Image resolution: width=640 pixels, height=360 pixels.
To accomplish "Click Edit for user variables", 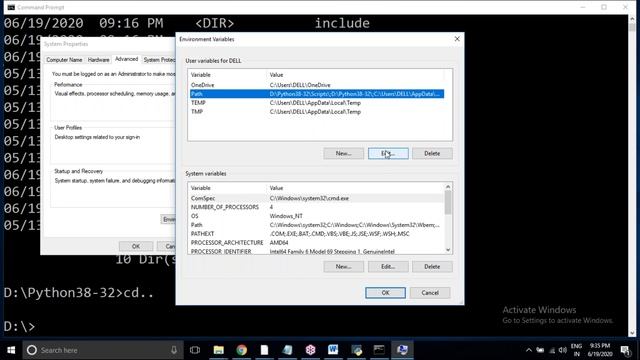I will coord(388,153).
